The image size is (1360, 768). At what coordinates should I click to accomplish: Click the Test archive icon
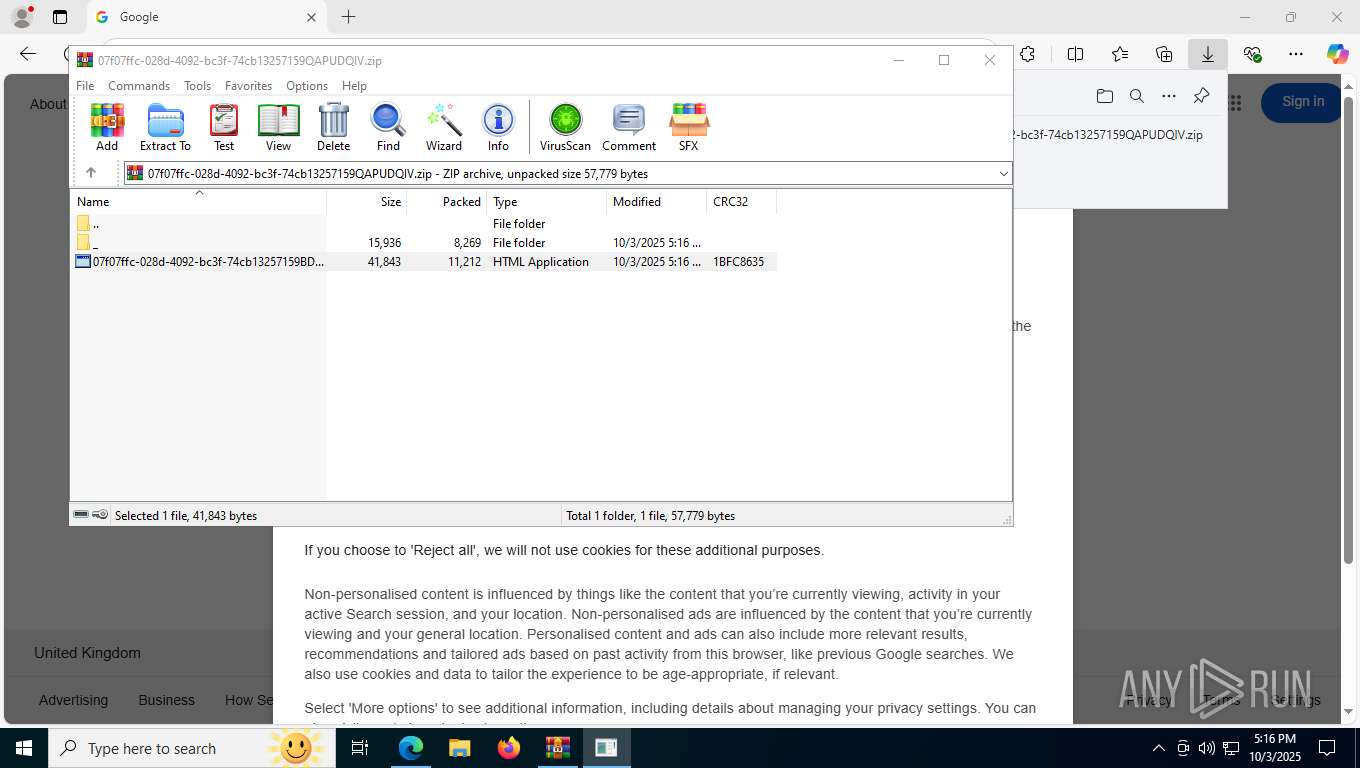224,127
